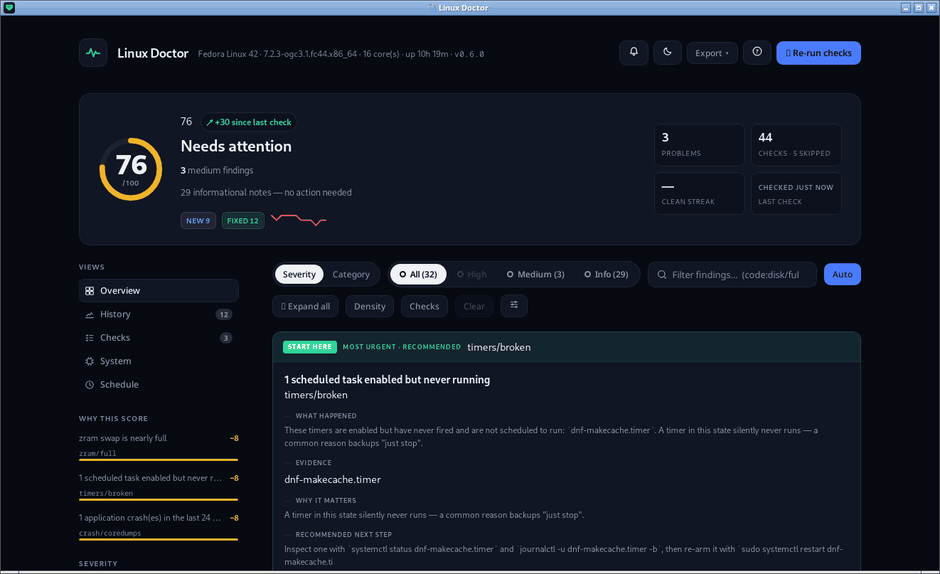Click the NEW 9 badge
The width and height of the screenshot is (940, 574).
(x=198, y=221)
